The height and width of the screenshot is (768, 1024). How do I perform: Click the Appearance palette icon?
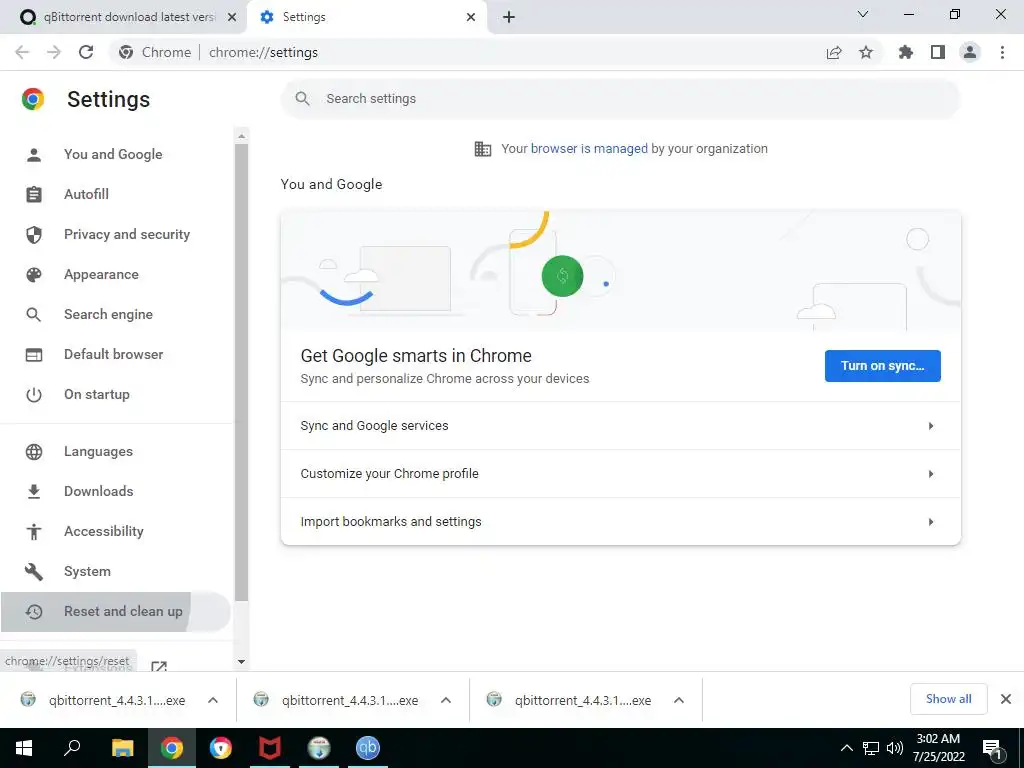coord(34,275)
